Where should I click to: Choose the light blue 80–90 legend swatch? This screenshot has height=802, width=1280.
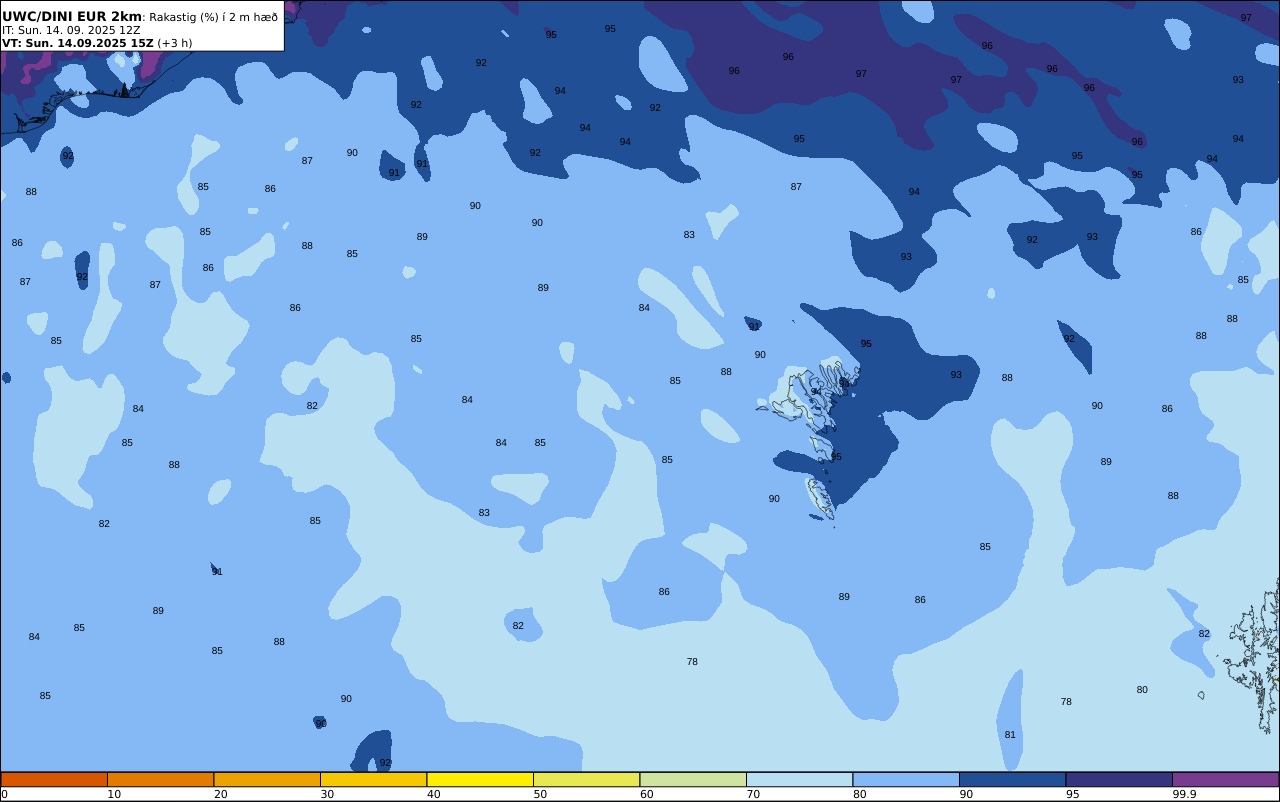(906, 779)
